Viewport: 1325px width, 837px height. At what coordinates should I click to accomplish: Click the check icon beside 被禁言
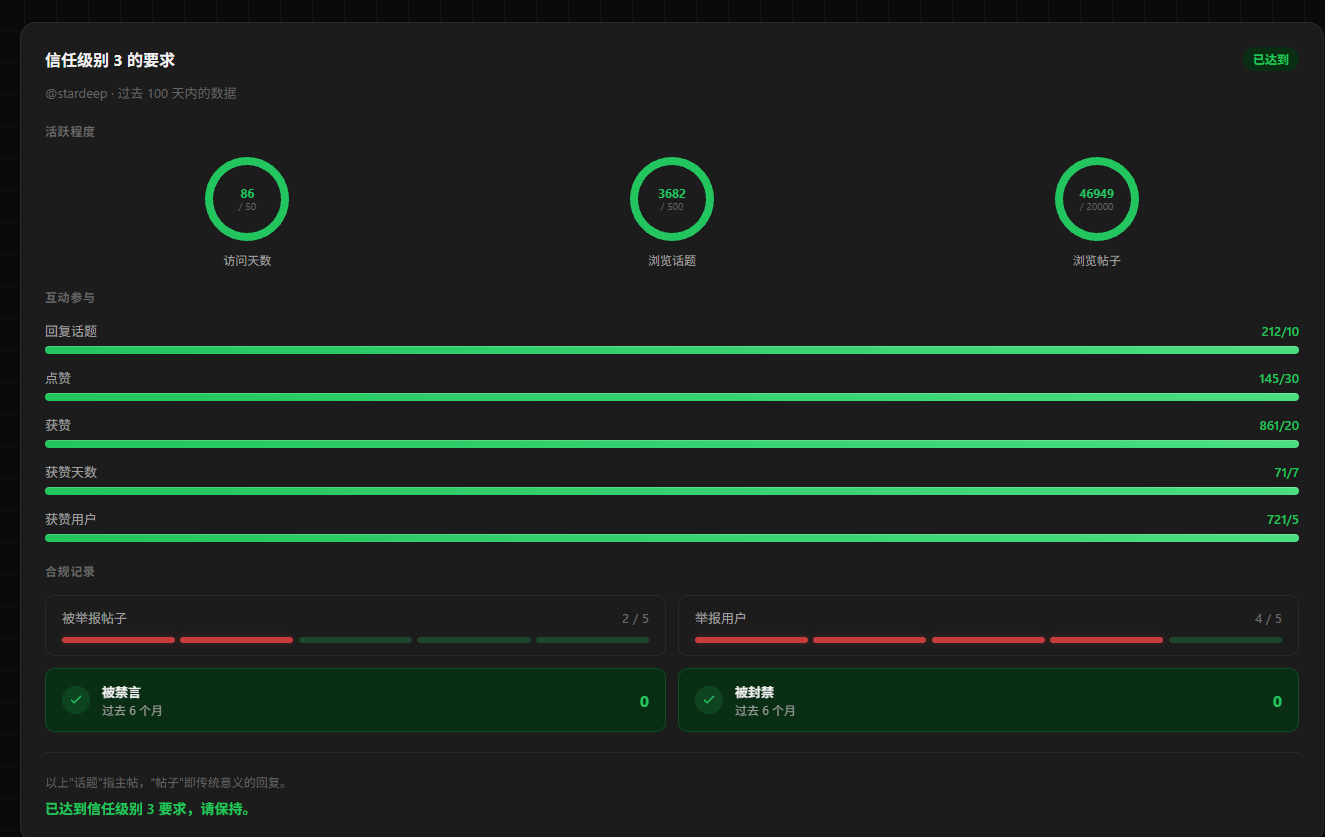76,700
